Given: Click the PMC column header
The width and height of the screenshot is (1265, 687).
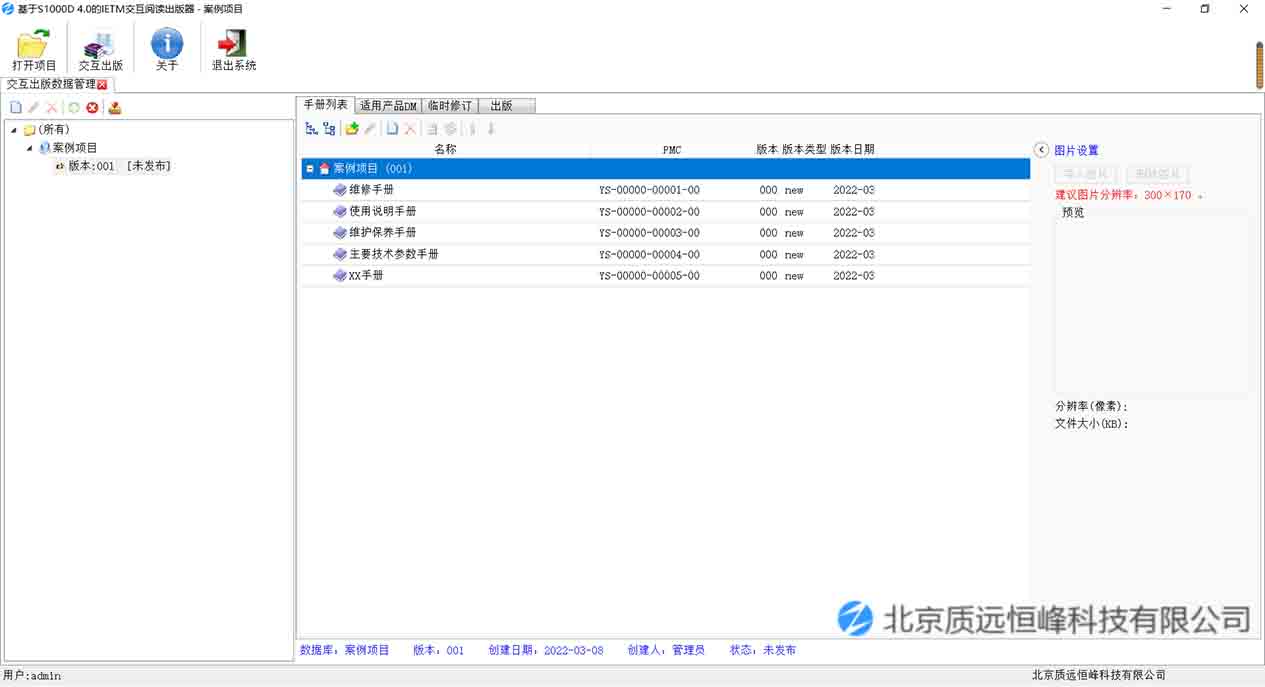Looking at the screenshot, I should pyautogui.click(x=672, y=149).
